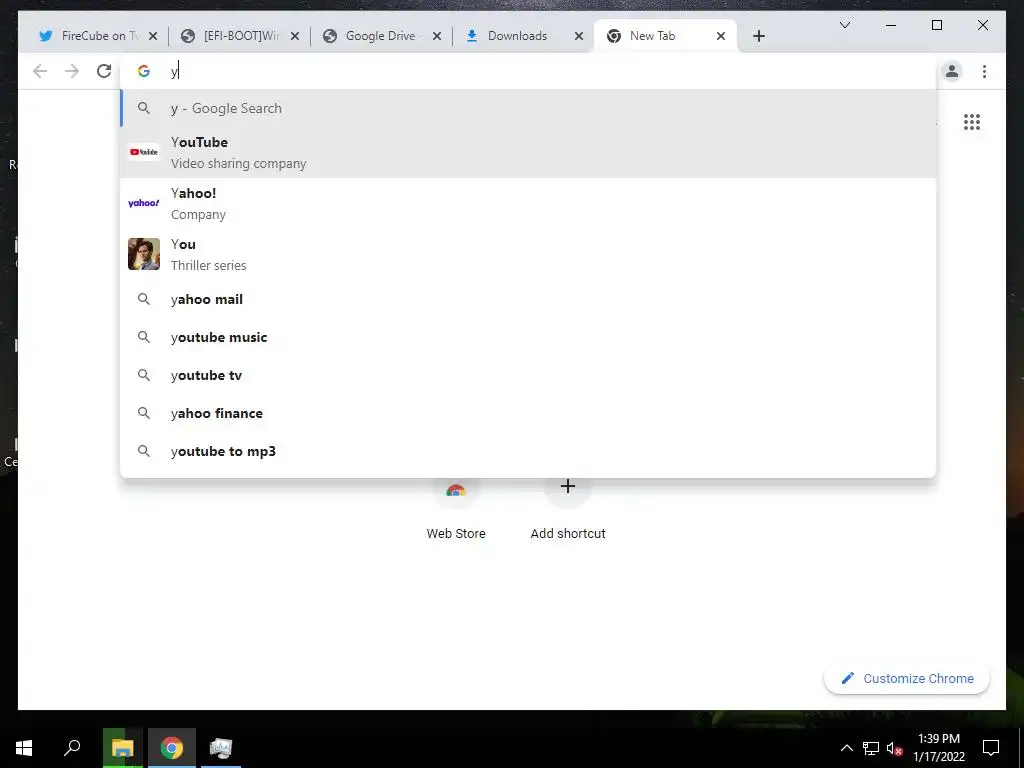This screenshot has width=1024, height=768.
Task: Click the Yahoo logo thumbnail
Action: coord(144,203)
